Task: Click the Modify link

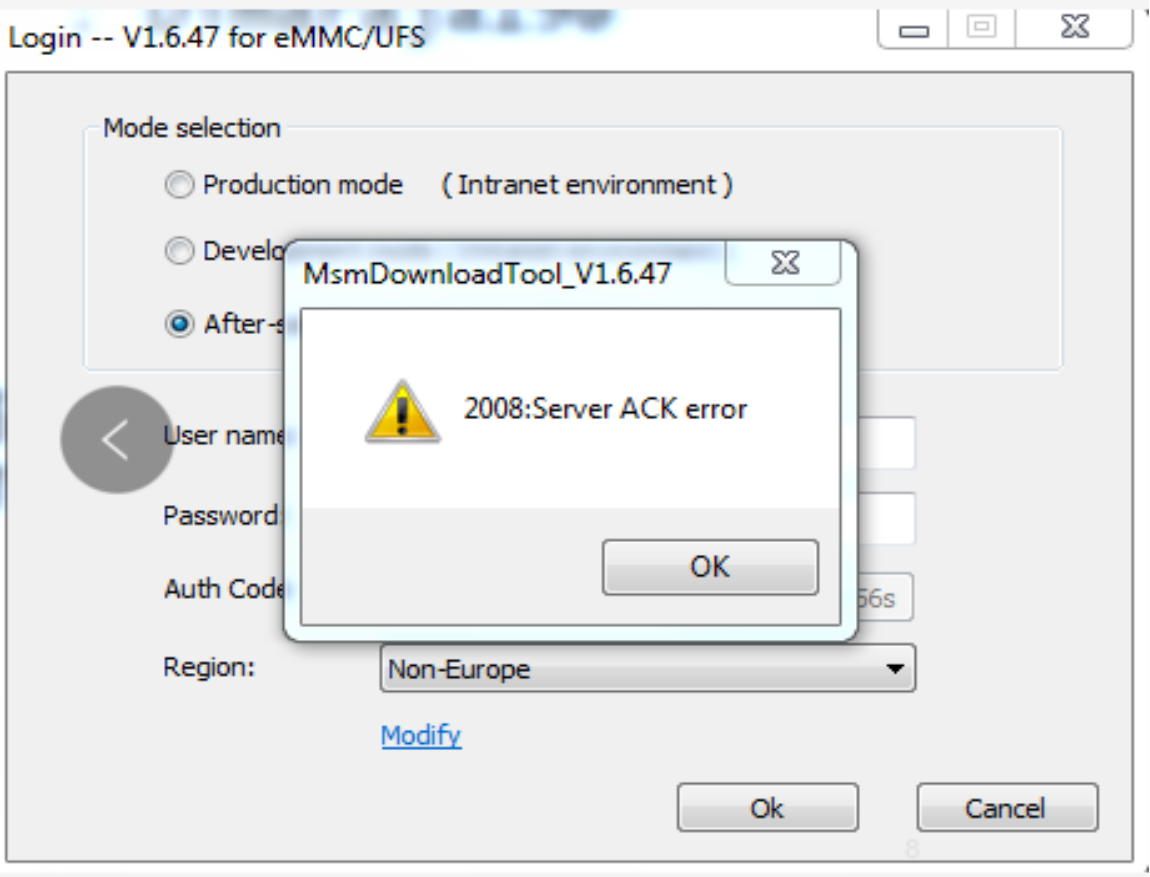Action: click(x=421, y=736)
